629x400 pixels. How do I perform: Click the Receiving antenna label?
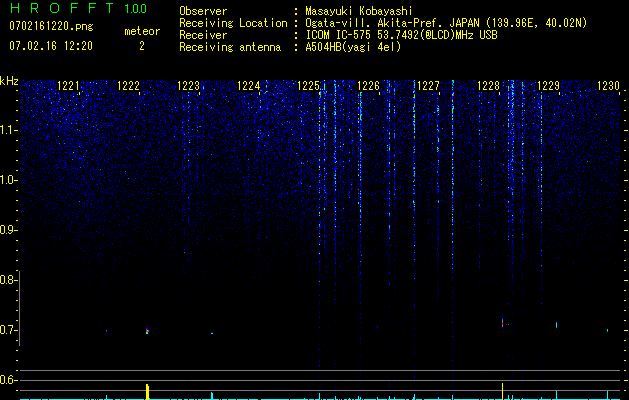tap(230, 47)
